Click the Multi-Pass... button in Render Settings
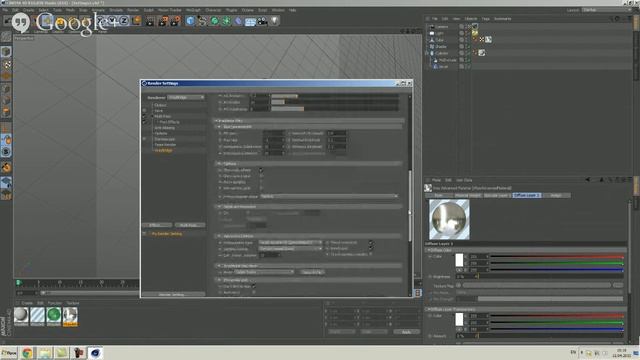The image size is (640, 360). point(190,225)
